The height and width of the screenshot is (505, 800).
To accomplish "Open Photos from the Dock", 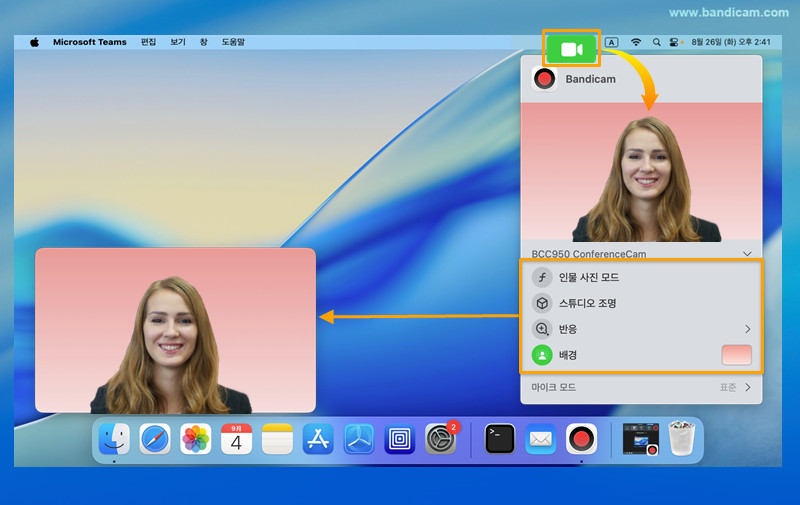I will click(196, 439).
